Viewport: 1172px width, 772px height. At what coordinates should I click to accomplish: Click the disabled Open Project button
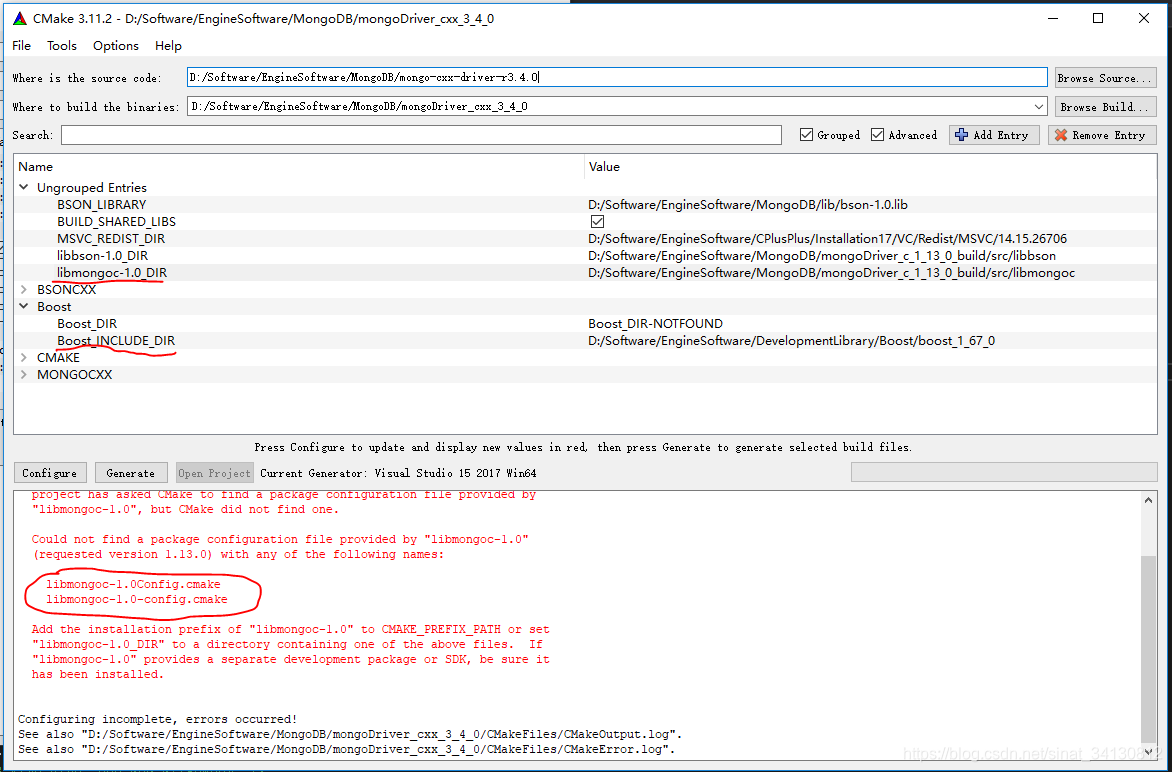(x=215, y=473)
